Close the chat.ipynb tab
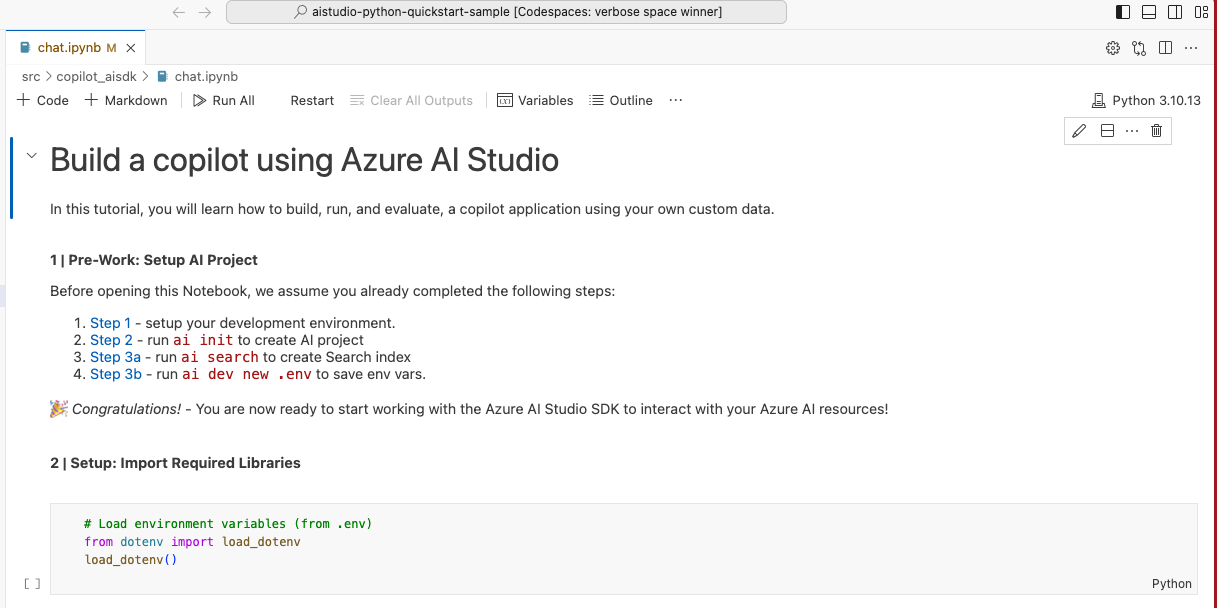 131,48
